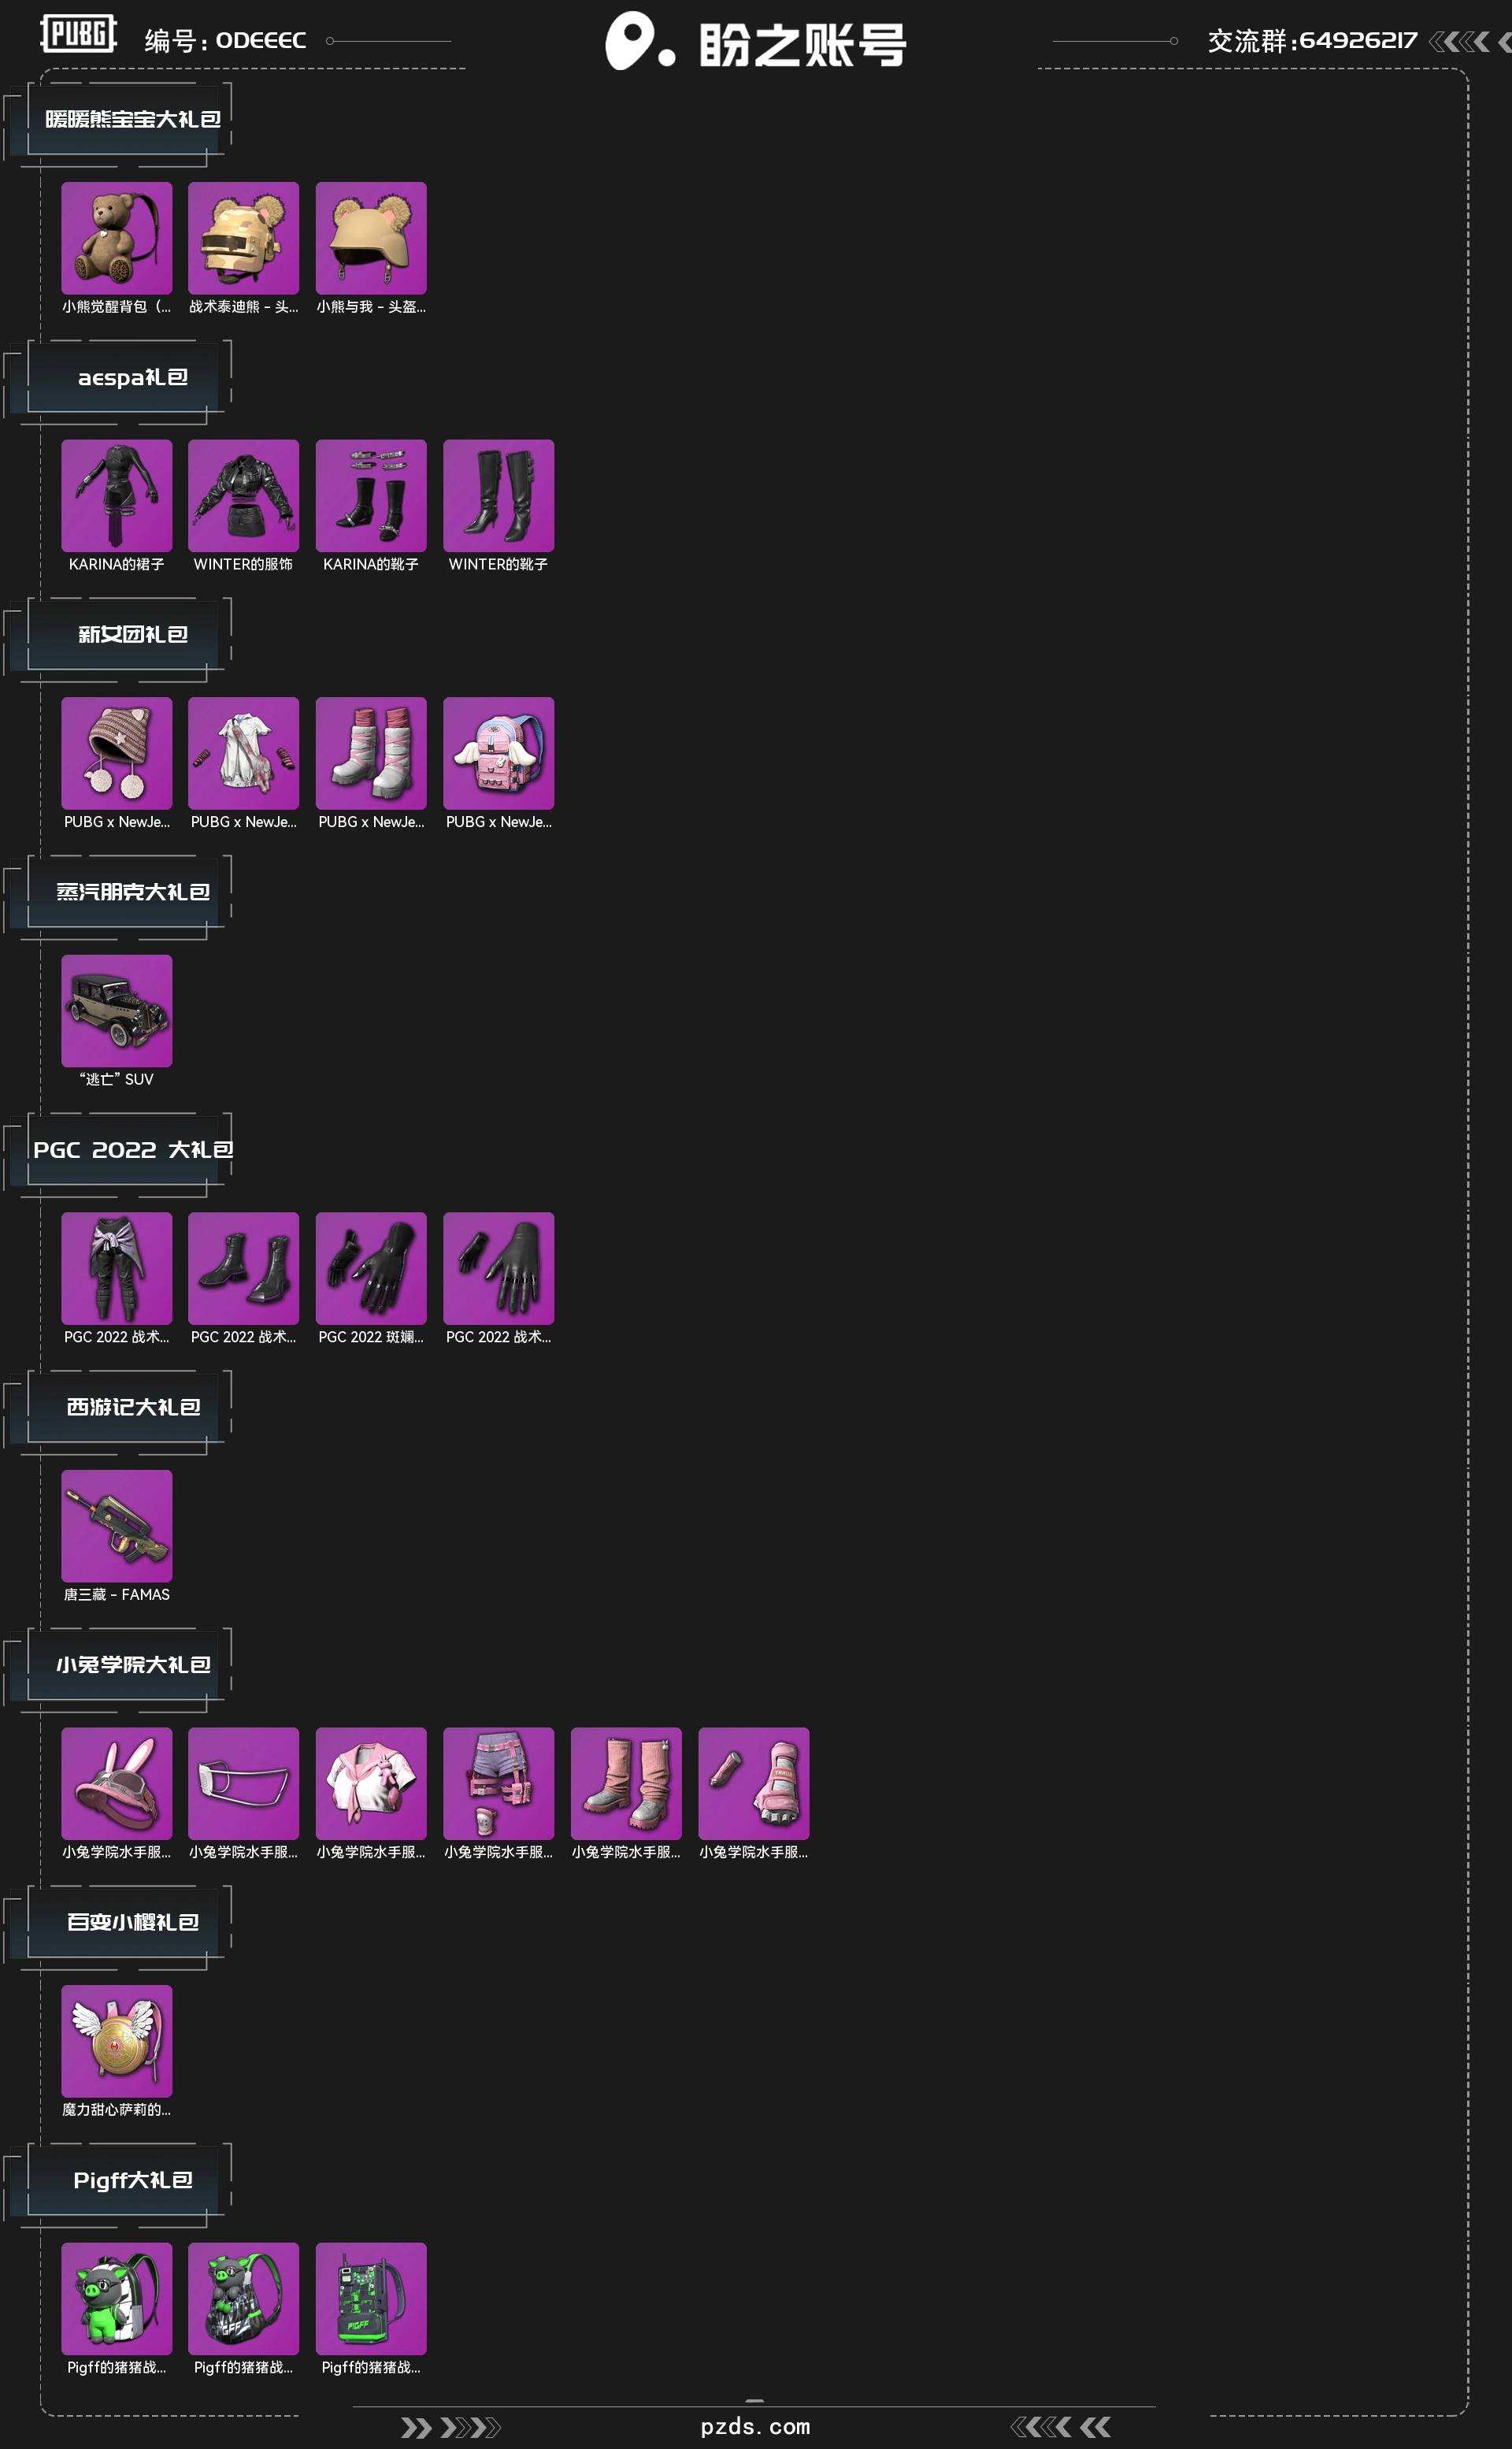Click the group number 64926217 text
This screenshot has width=1512, height=2449.
[1357, 40]
